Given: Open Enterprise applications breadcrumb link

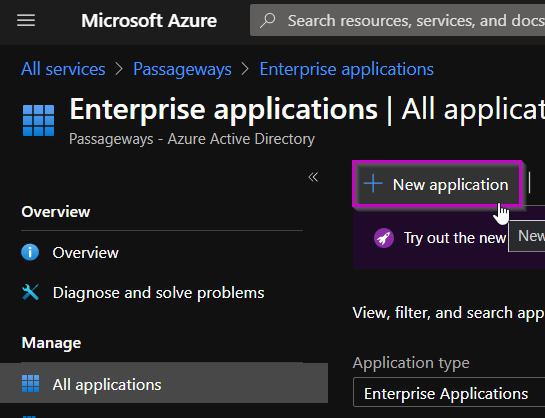Looking at the screenshot, I should (347, 69).
